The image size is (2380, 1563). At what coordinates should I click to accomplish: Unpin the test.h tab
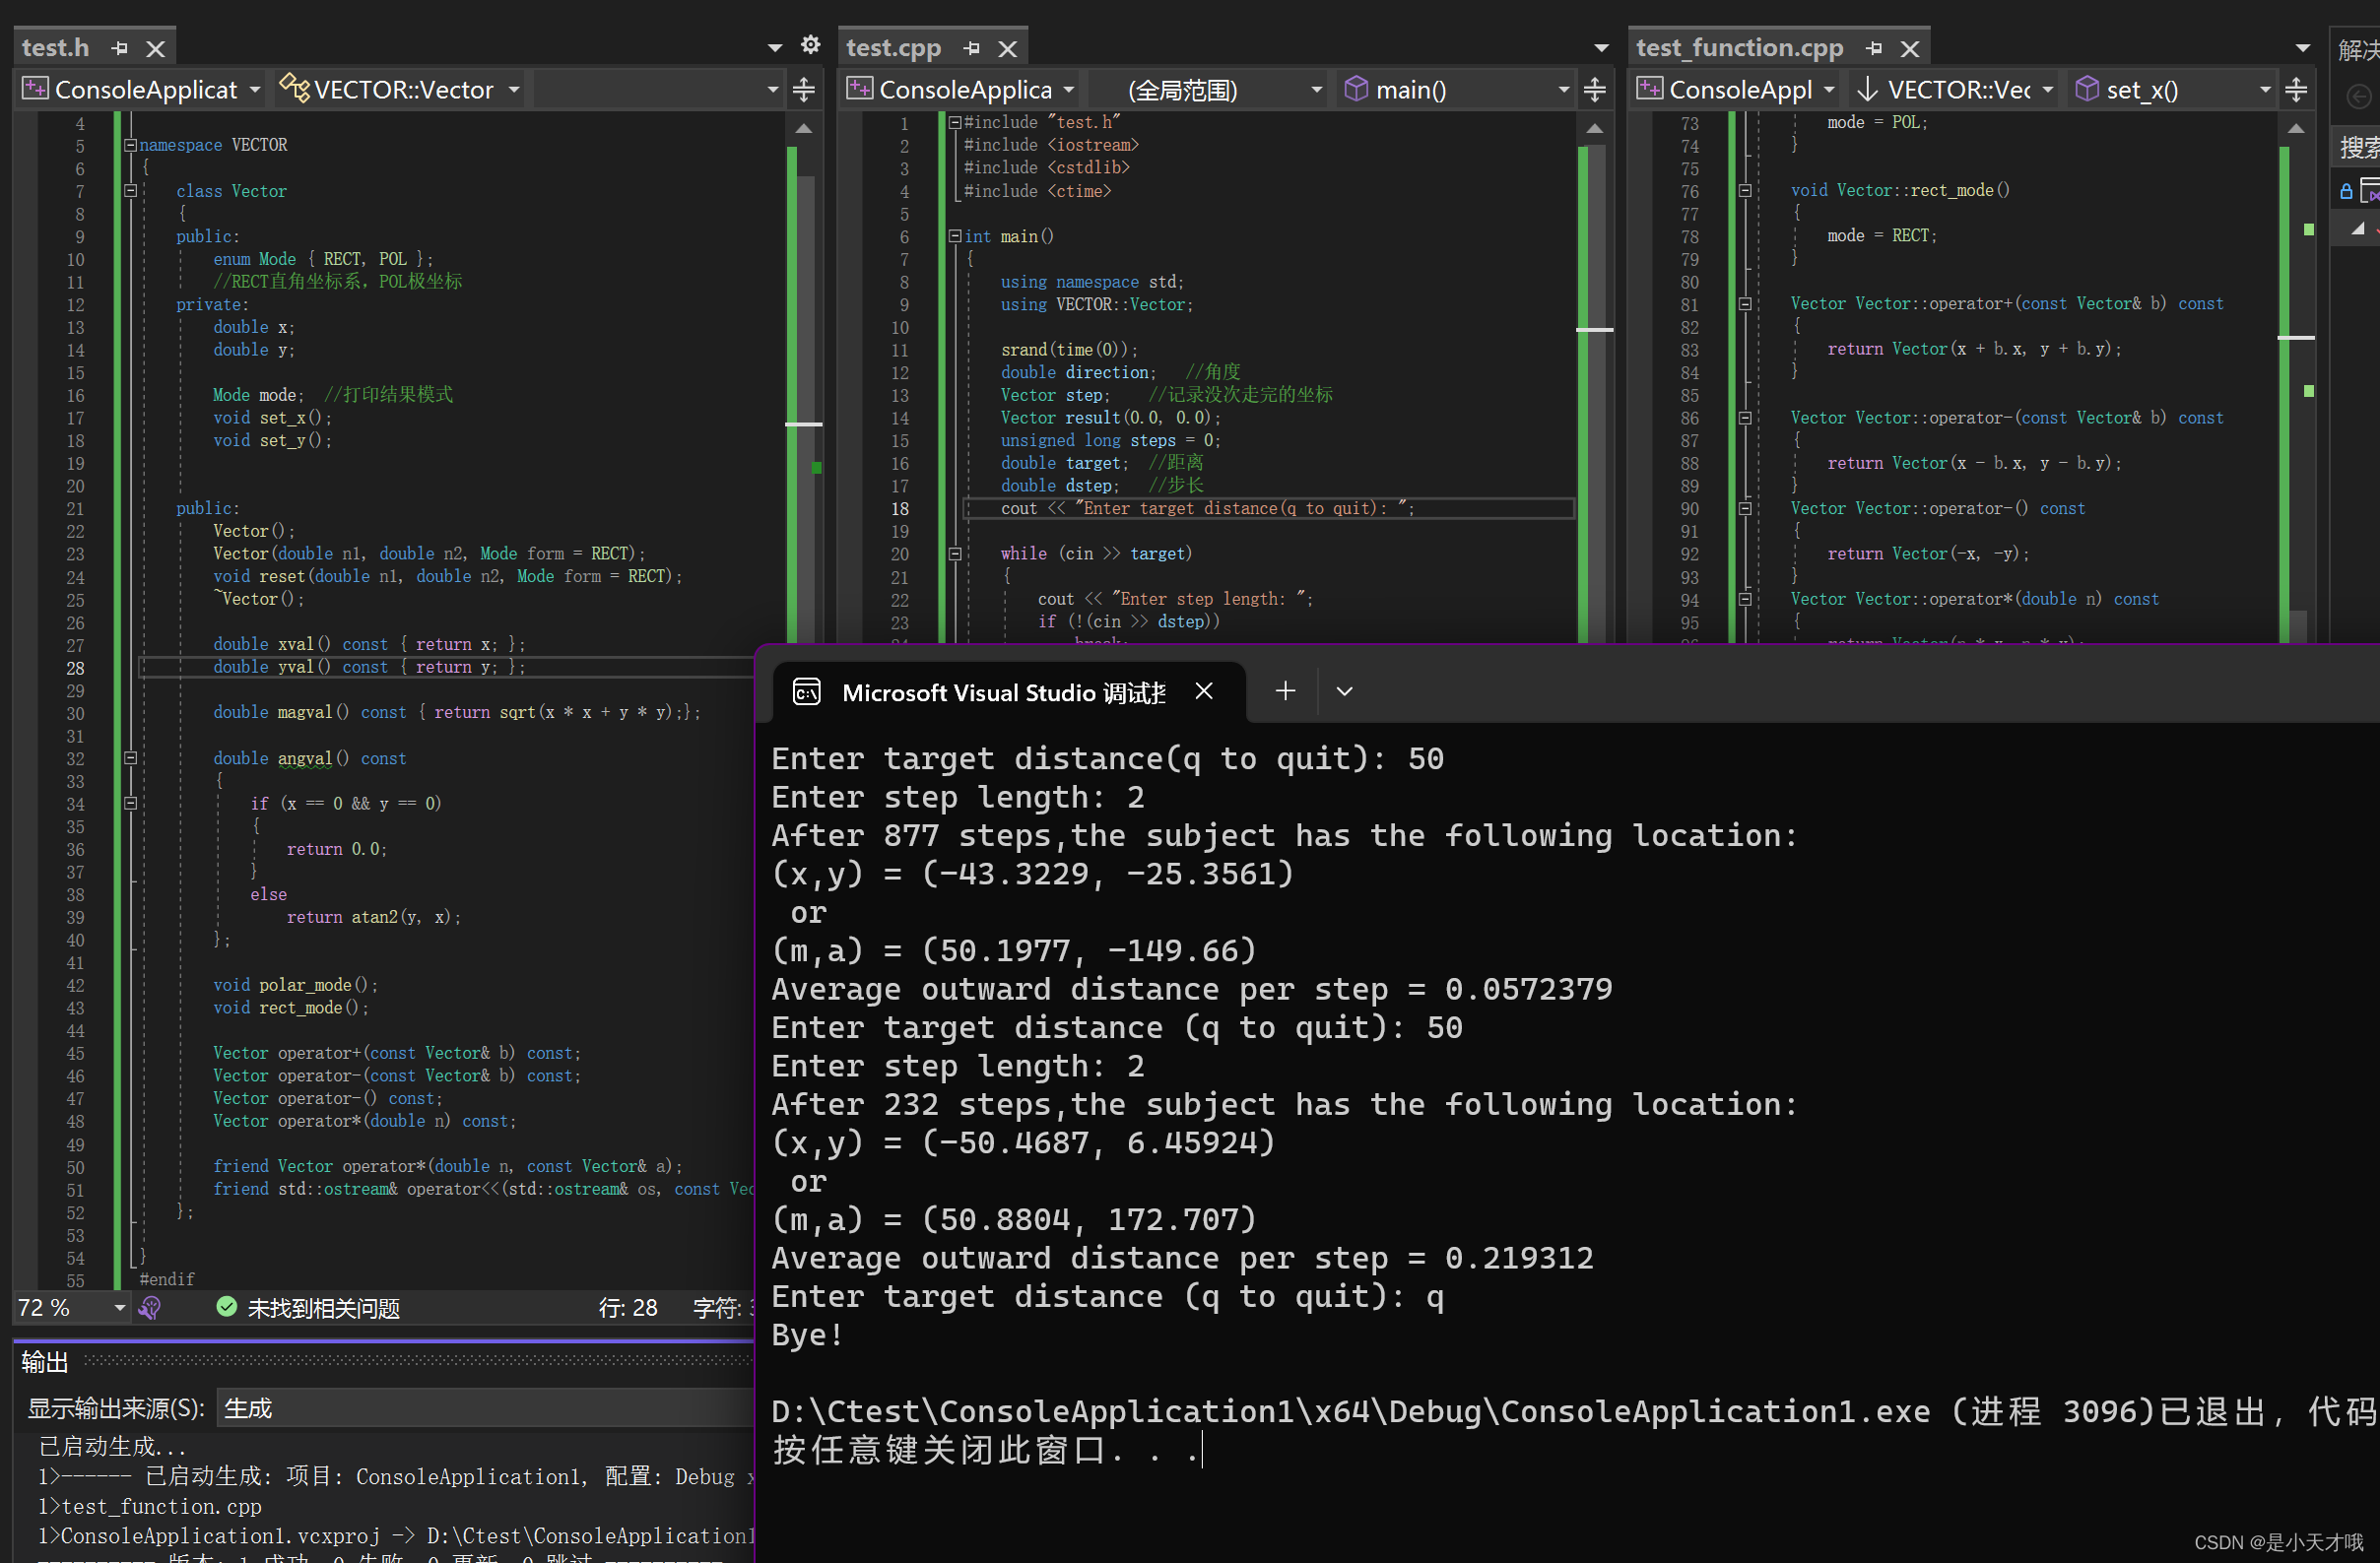119,47
